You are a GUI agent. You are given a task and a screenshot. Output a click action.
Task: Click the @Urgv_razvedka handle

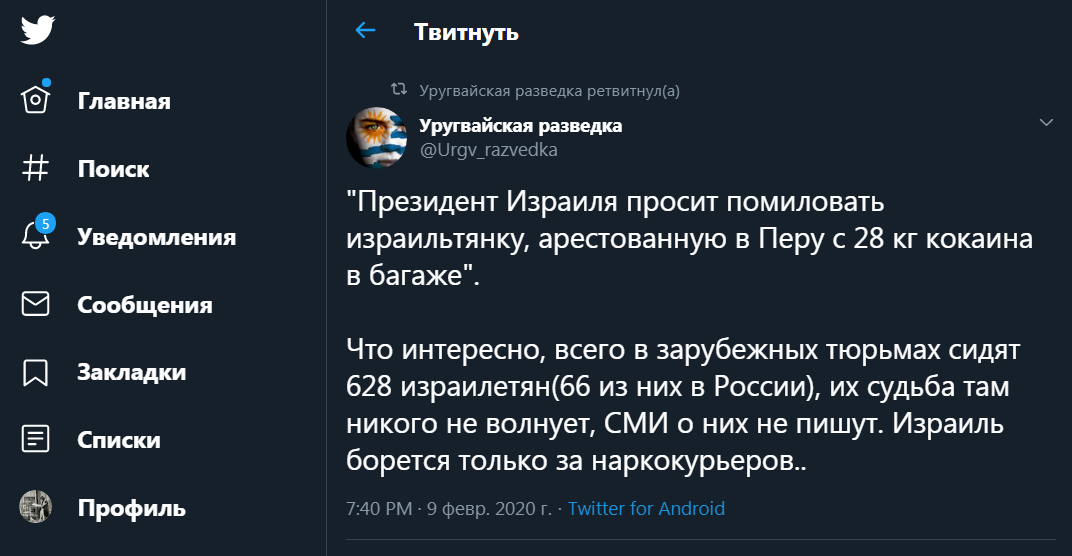488,150
